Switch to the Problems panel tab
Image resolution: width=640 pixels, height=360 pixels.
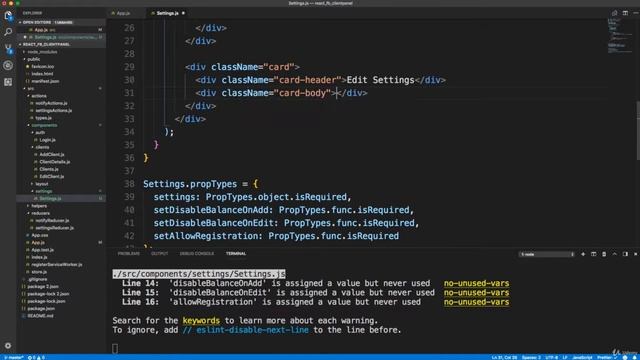pos(129,254)
